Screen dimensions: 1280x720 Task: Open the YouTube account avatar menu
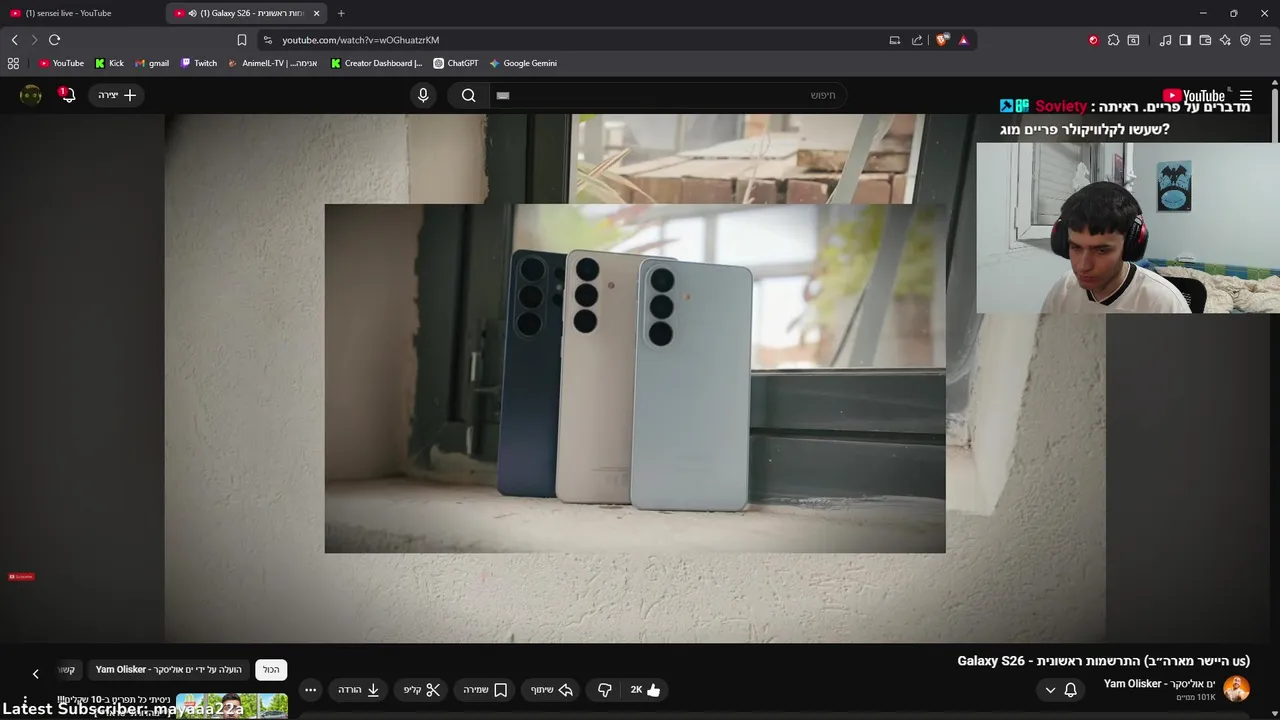(31, 95)
